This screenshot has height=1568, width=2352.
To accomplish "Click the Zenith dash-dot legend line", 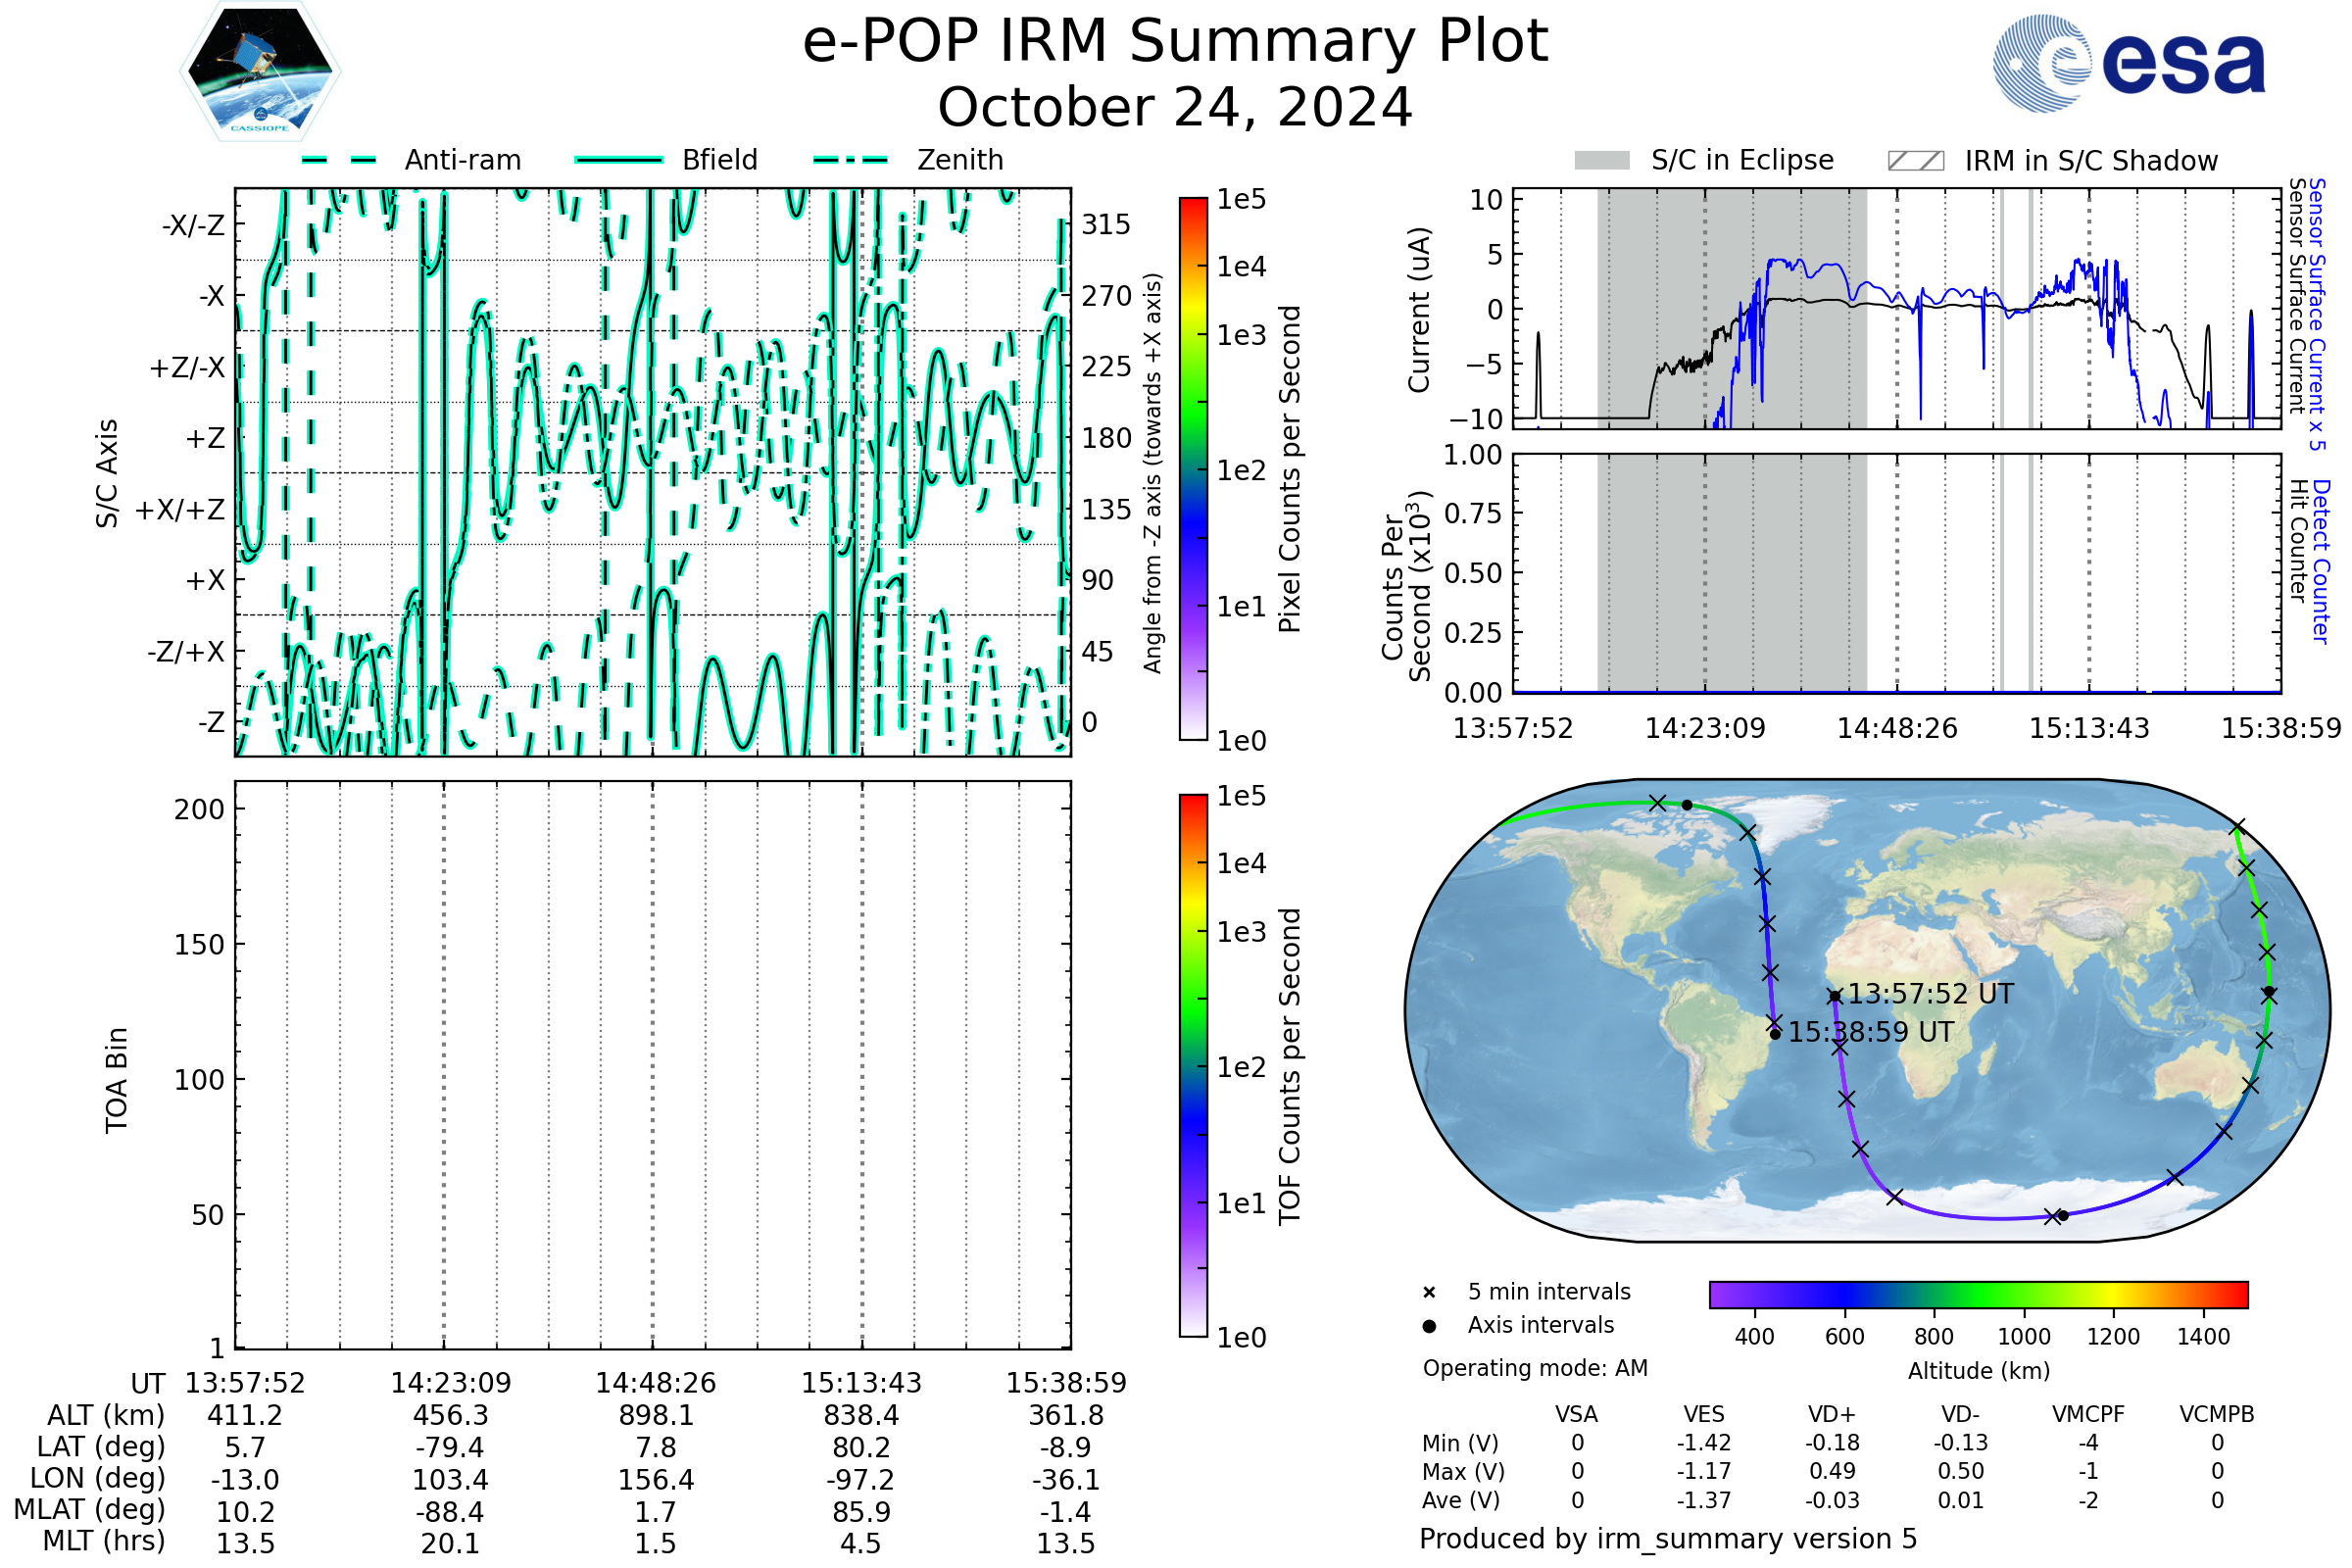I will point(851,160).
